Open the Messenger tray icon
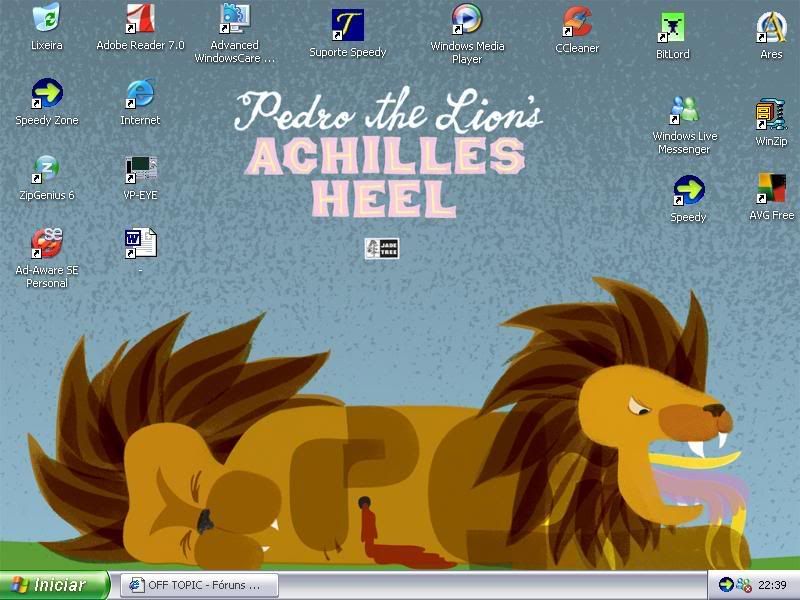Viewport: 800px width, 600px height. (x=744, y=585)
